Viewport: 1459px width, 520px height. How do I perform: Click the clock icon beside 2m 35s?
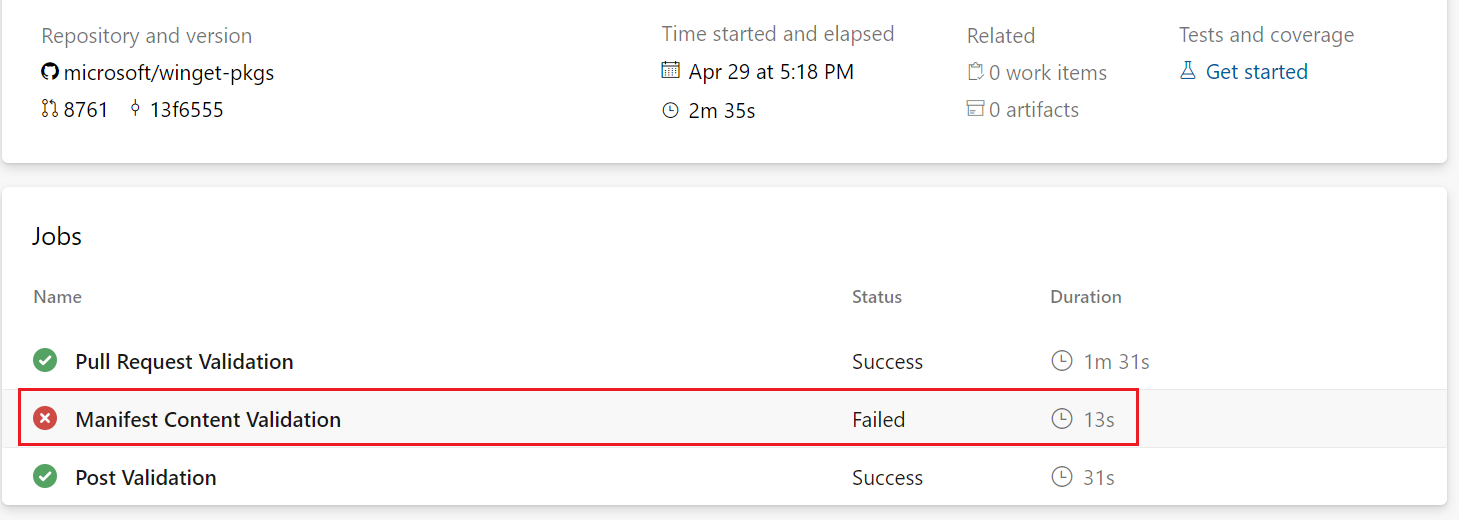671,111
